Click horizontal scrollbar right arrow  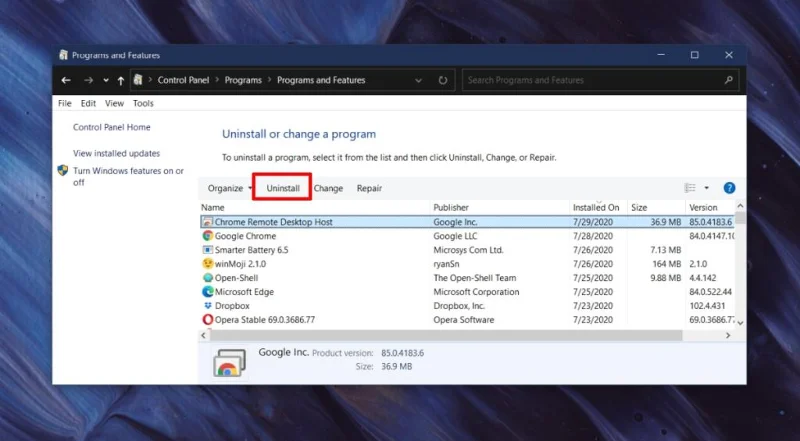click(x=728, y=335)
